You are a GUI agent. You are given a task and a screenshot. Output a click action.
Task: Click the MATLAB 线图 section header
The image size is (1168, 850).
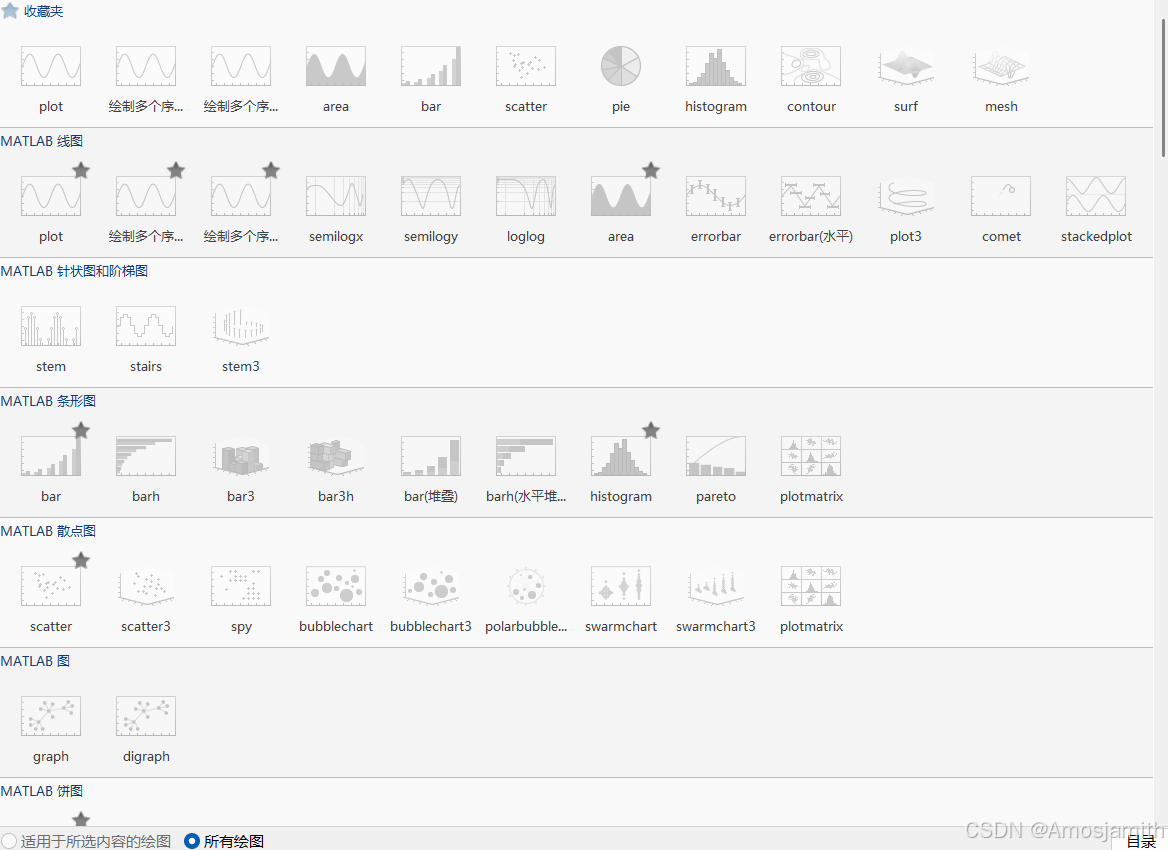point(42,141)
